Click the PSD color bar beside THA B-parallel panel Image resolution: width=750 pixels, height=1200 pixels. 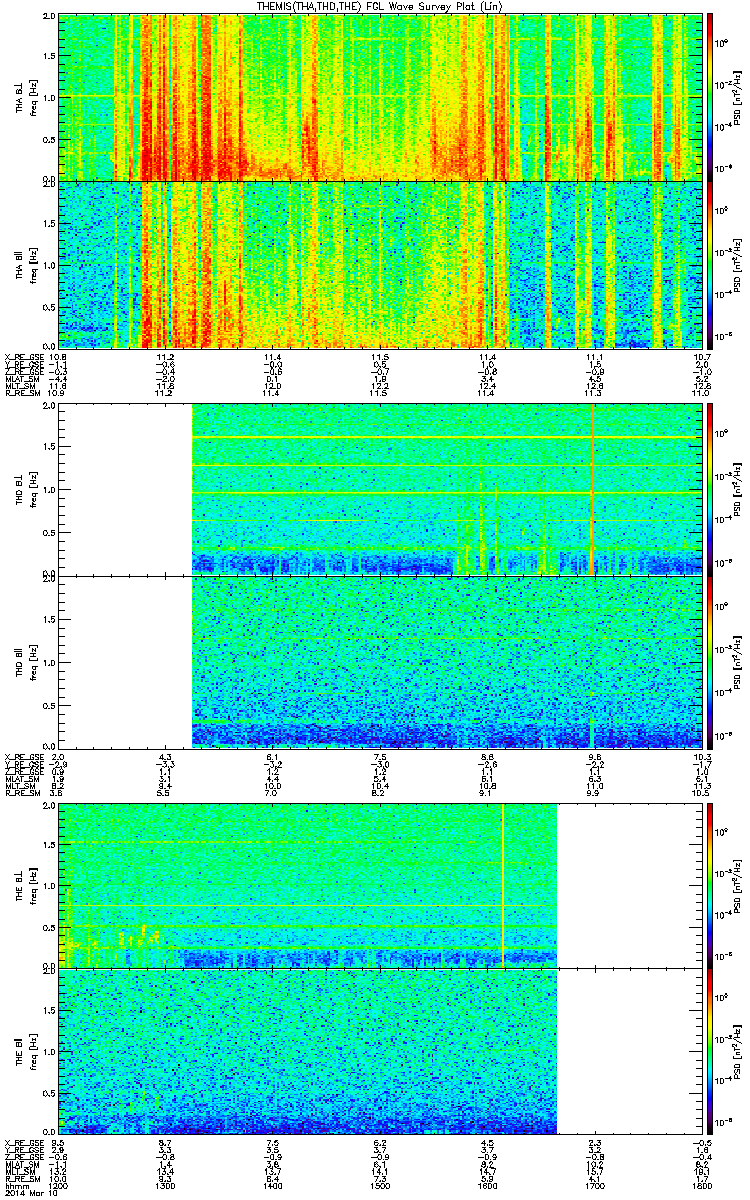click(711, 264)
